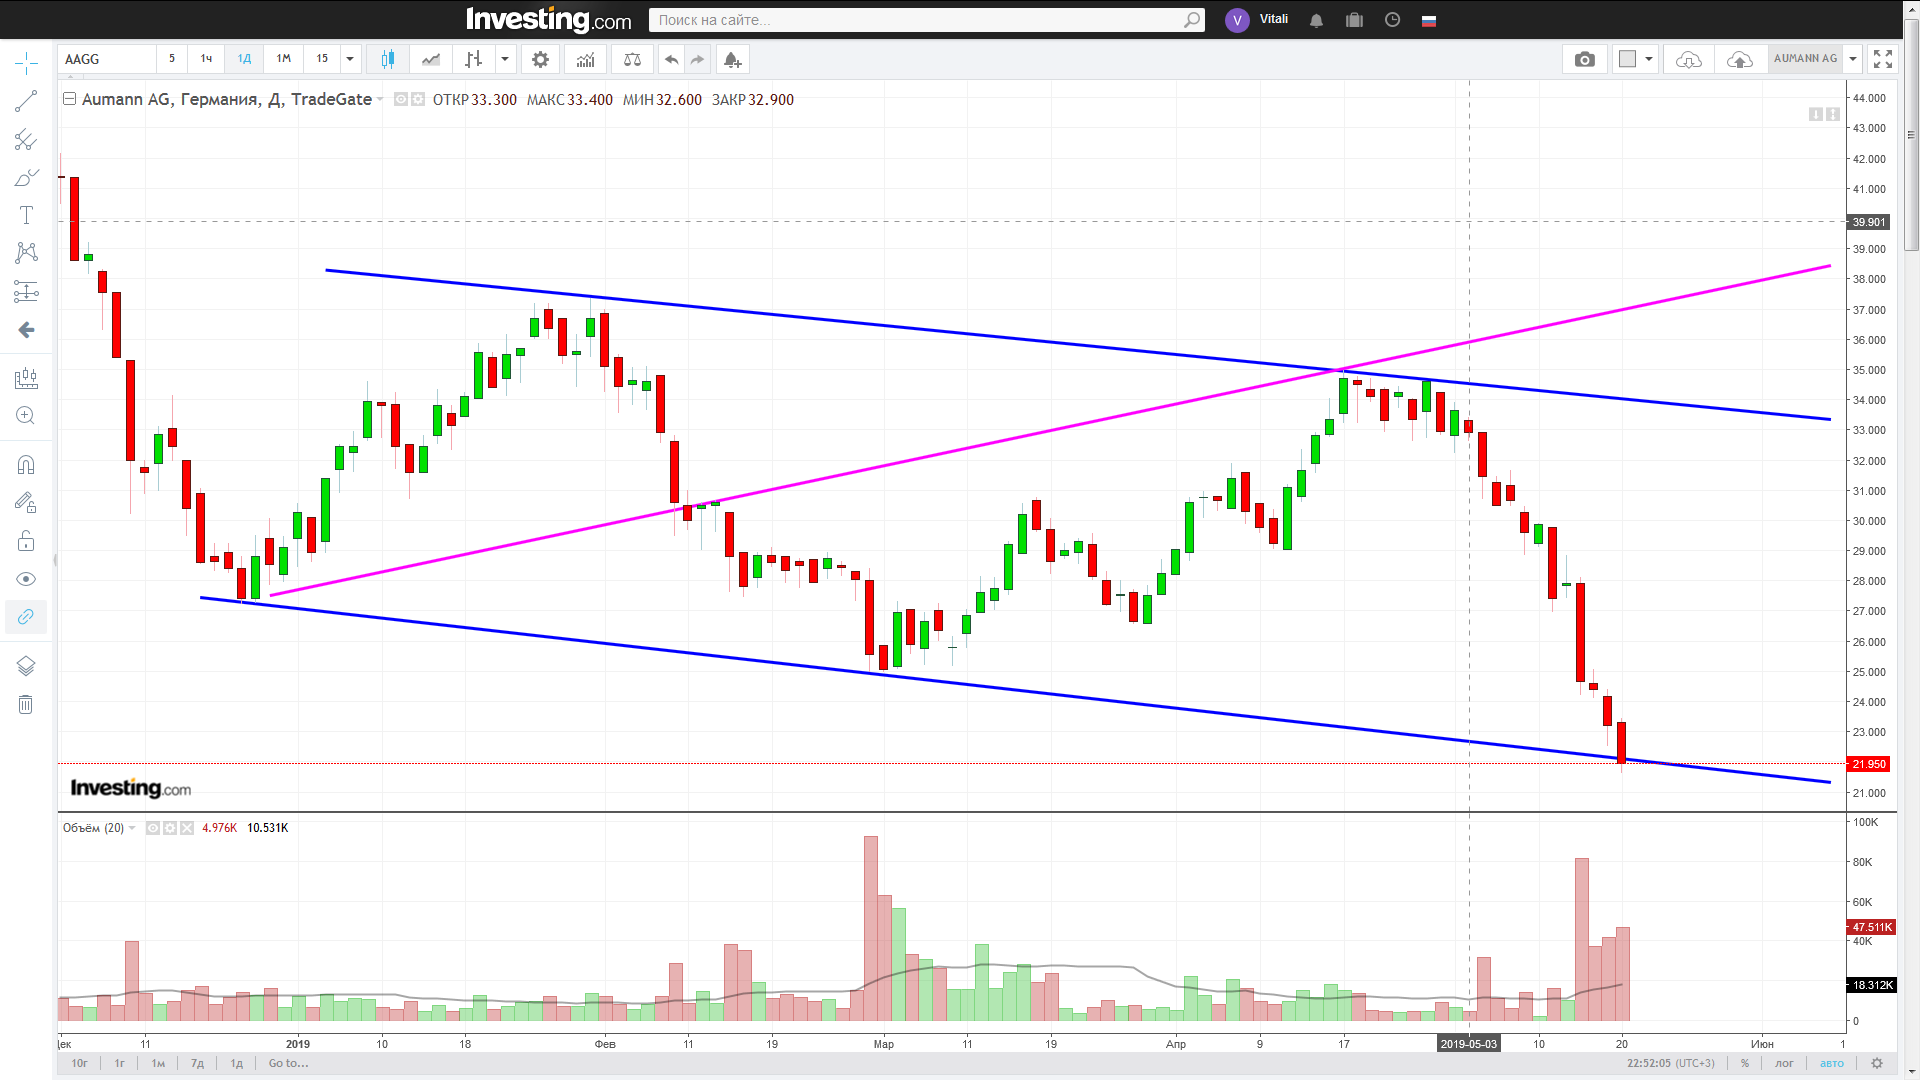Toggle the lock all drawings tool

pyautogui.click(x=26, y=541)
